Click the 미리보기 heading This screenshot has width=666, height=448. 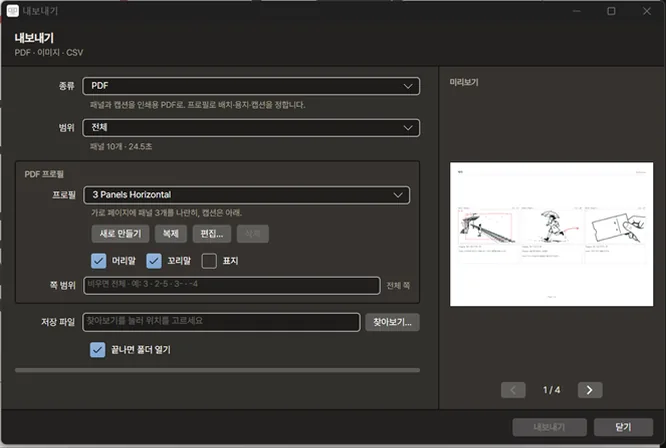(464, 82)
